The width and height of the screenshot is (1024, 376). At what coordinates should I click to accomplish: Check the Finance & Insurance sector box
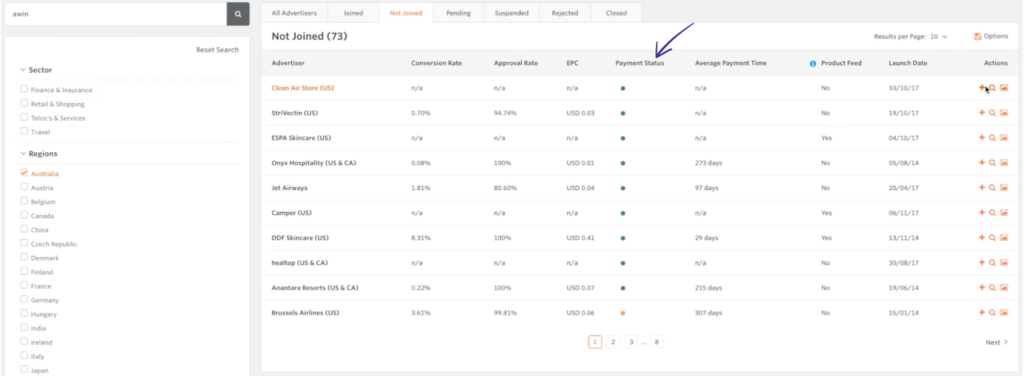(24, 89)
